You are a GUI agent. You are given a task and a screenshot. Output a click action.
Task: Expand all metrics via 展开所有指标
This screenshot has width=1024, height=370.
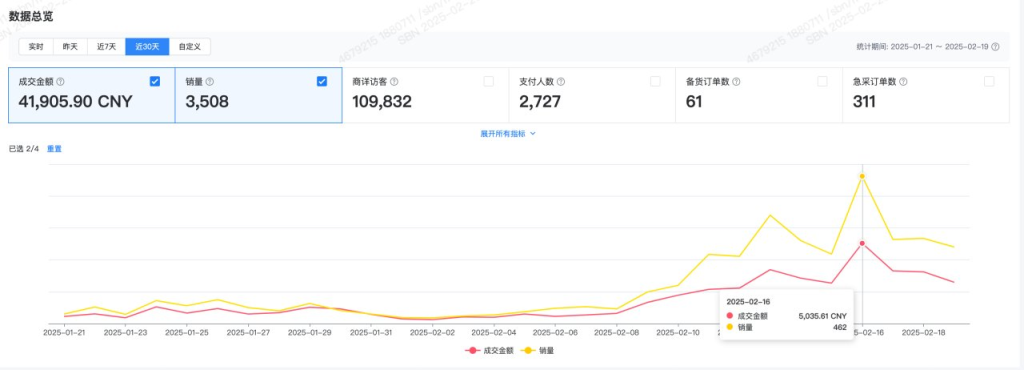click(508, 133)
